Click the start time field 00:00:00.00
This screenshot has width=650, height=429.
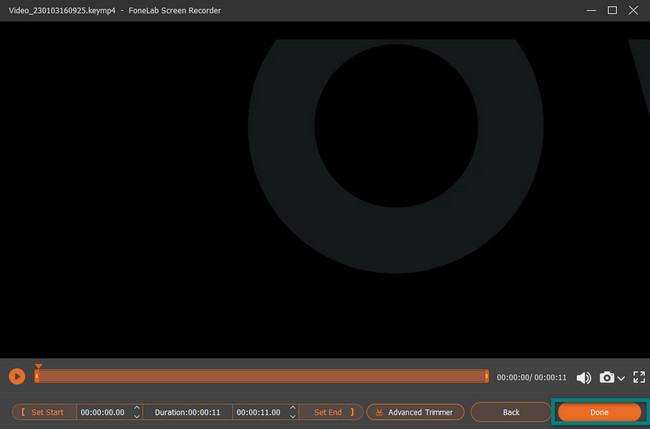pyautogui.click(x=102, y=412)
